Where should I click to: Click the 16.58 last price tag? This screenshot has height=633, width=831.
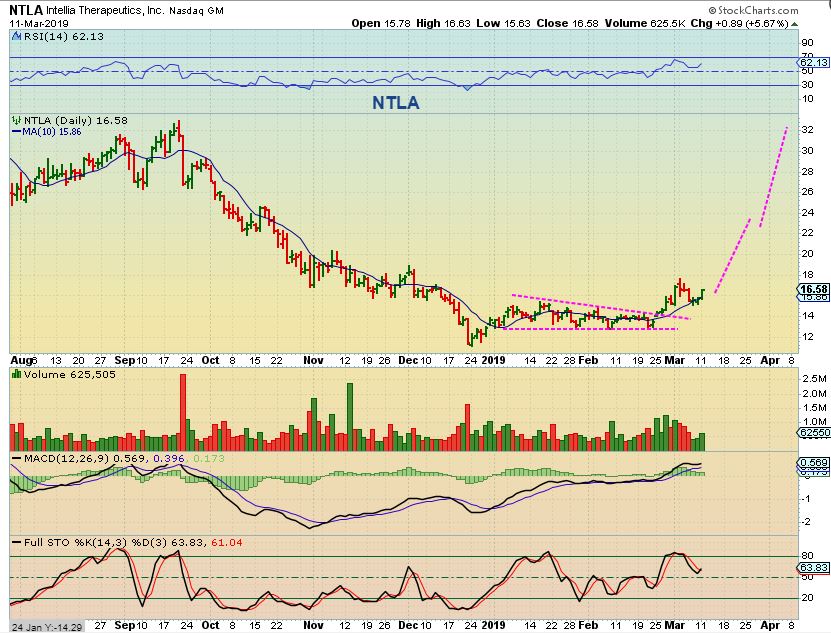[x=814, y=289]
